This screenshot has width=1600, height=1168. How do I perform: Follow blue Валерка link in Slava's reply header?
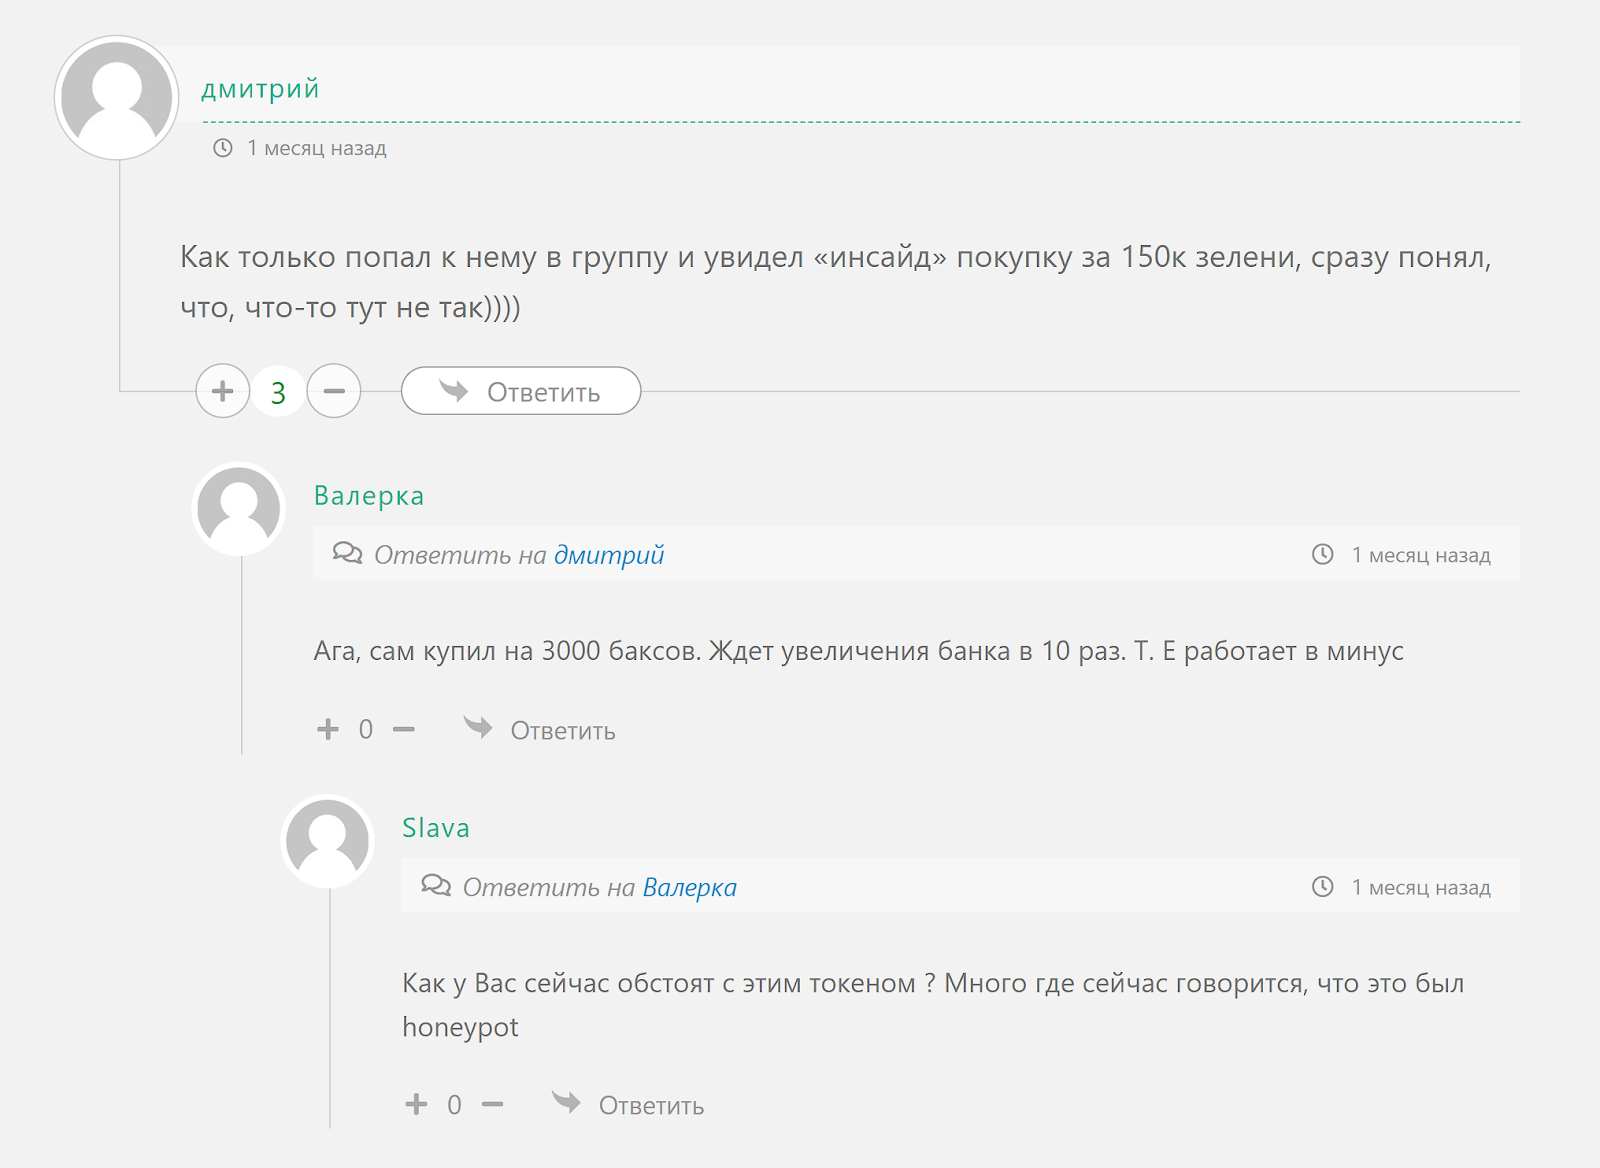click(690, 887)
